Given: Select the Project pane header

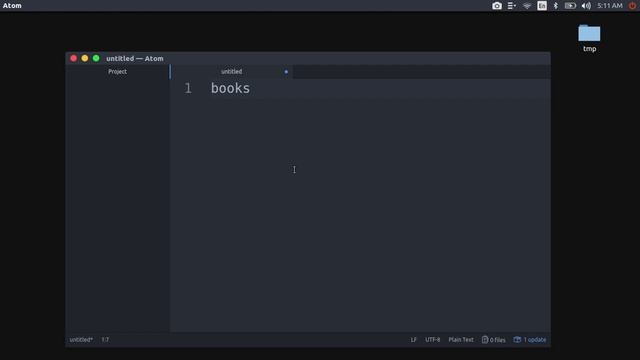Looking at the screenshot, I should (x=118, y=71).
